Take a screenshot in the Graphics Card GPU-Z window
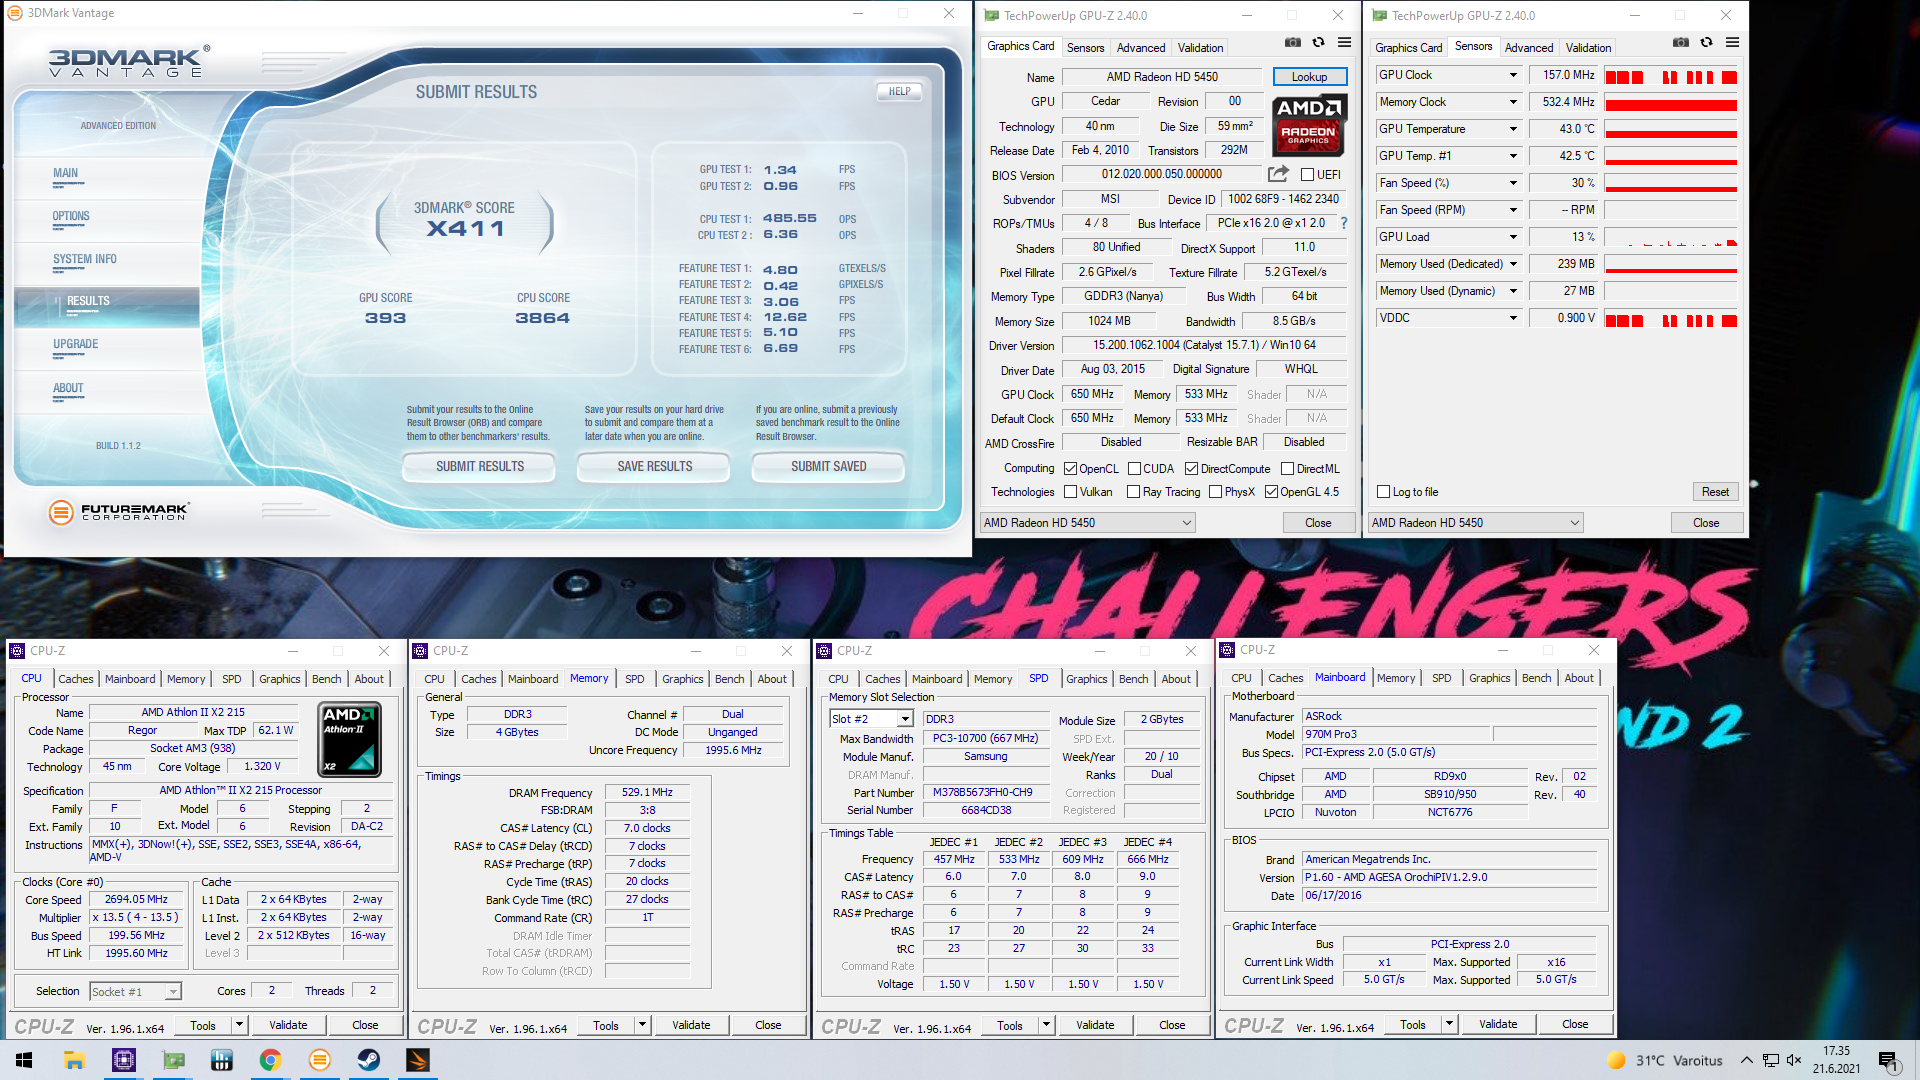This screenshot has height=1080, width=1920. (1293, 43)
